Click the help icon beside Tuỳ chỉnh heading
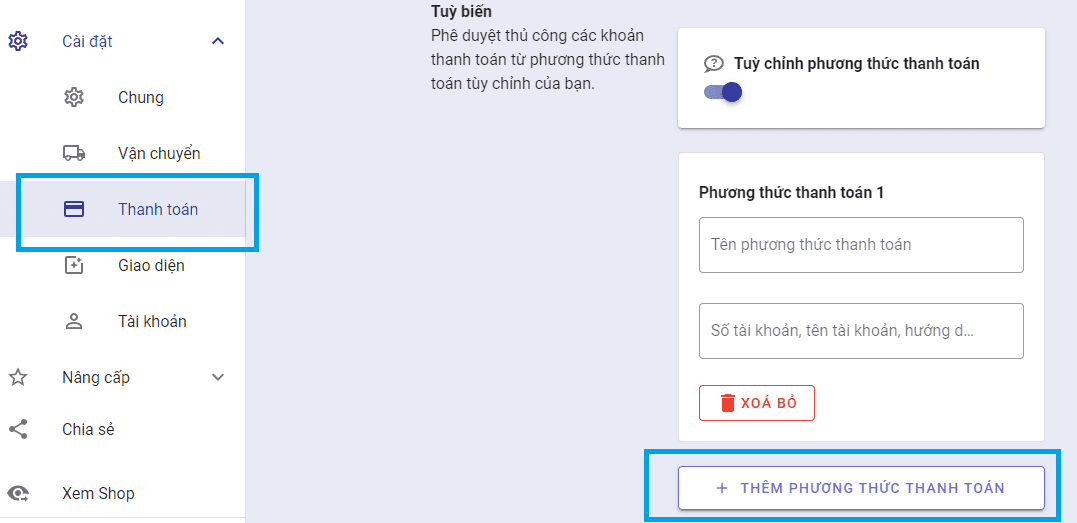 click(x=713, y=64)
